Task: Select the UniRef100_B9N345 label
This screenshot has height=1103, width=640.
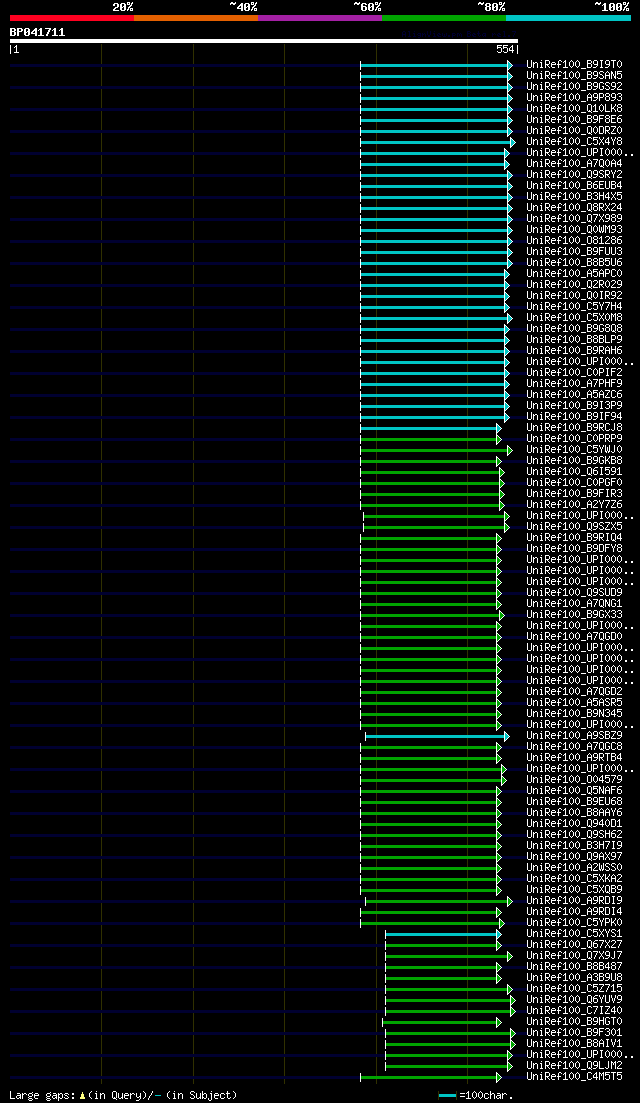Action: tap(574, 713)
